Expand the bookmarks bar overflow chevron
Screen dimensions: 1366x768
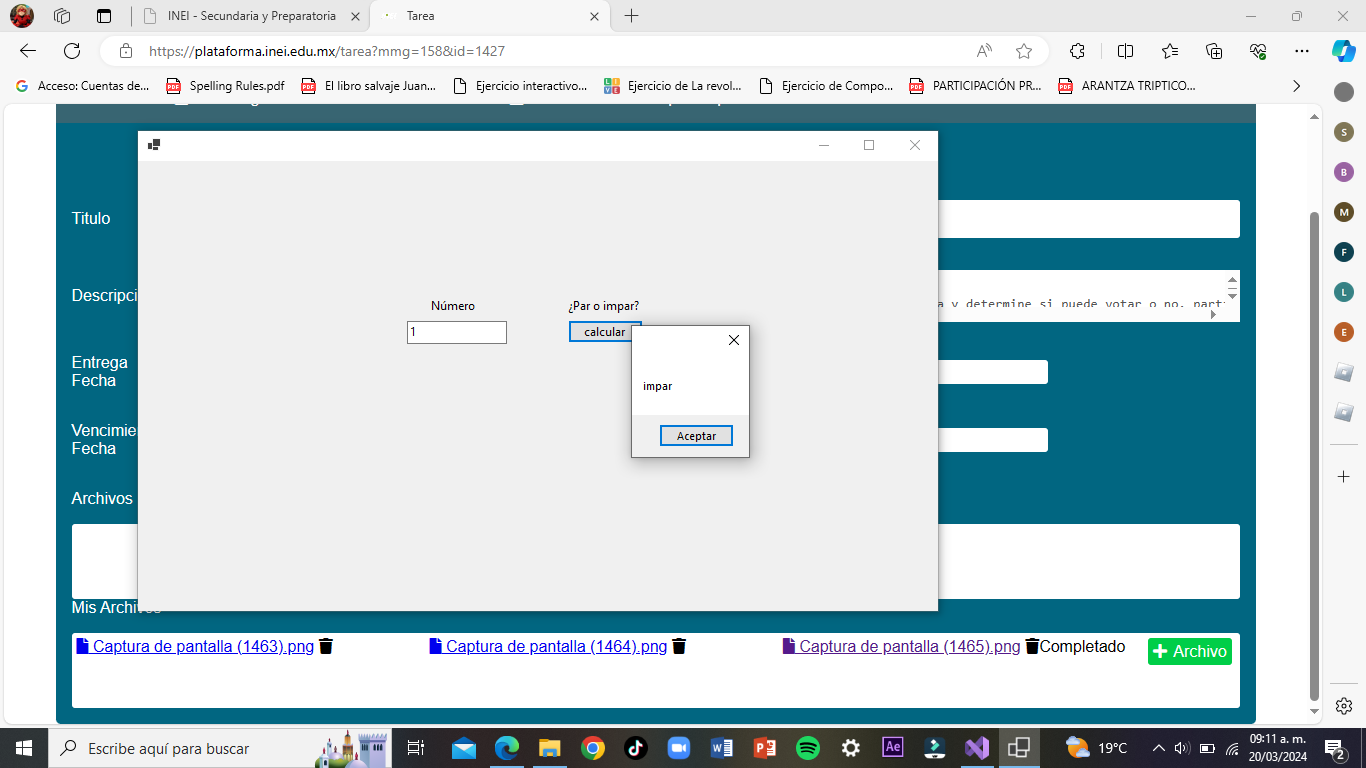(x=1297, y=86)
